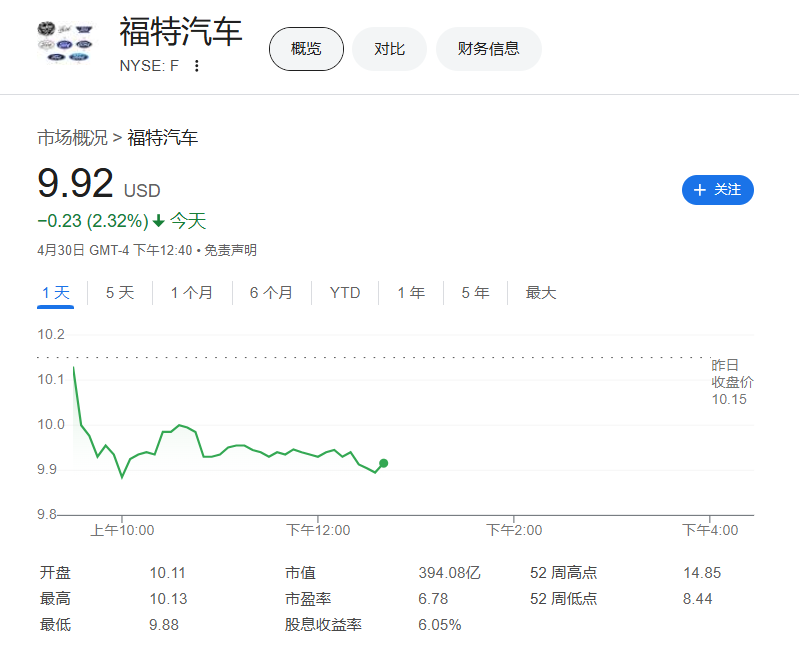This screenshot has height=649, width=799.
Task: Switch to the 5 年 chart range
Action: click(475, 293)
